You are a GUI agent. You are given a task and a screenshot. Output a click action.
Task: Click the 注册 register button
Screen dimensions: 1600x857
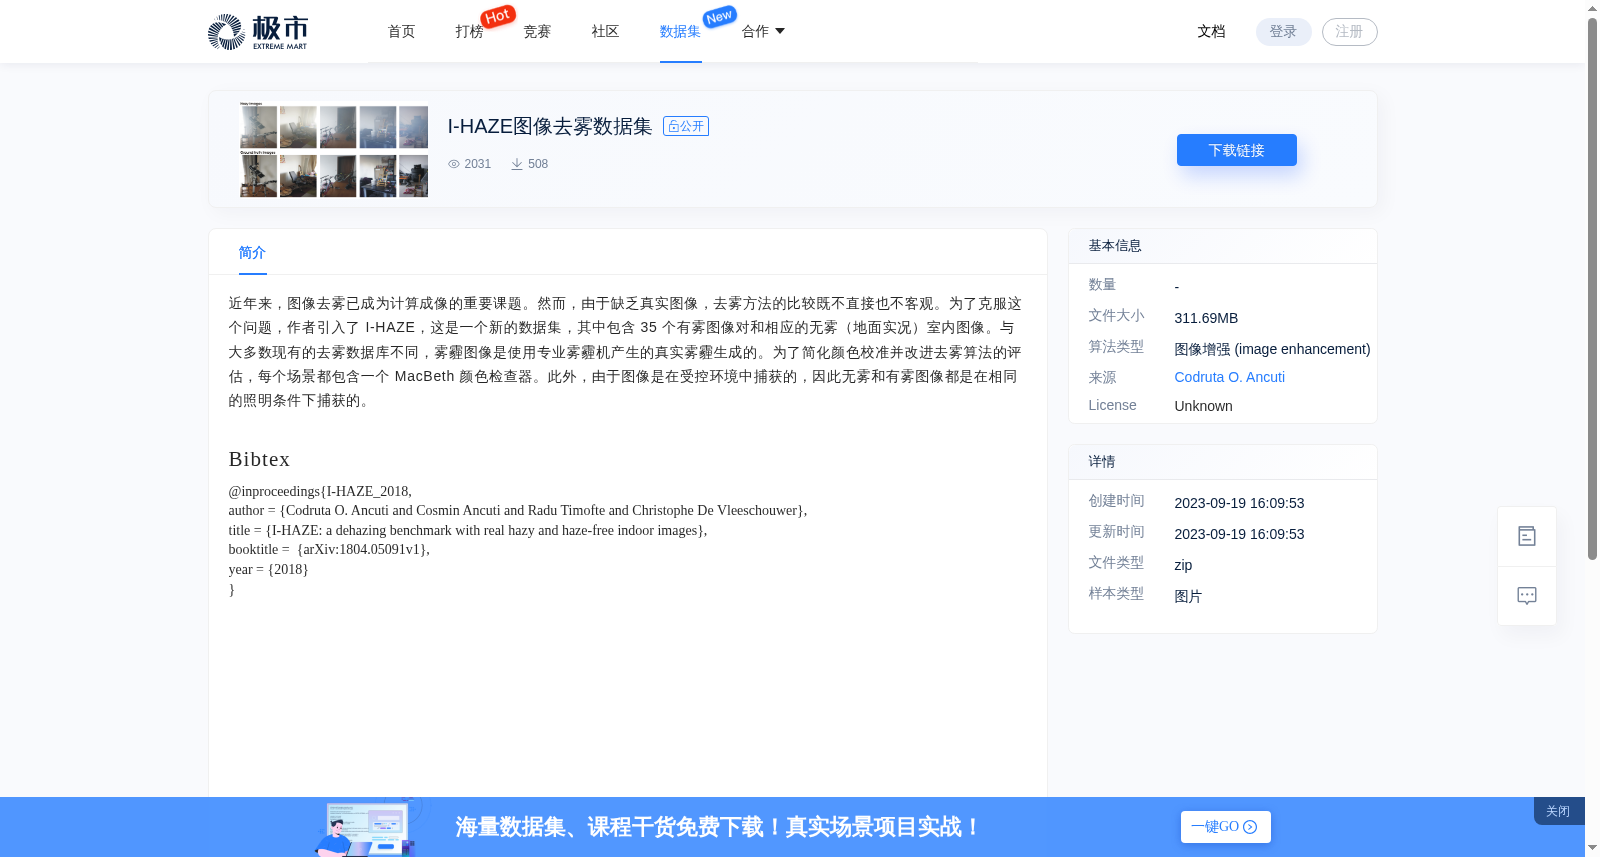pos(1349,32)
